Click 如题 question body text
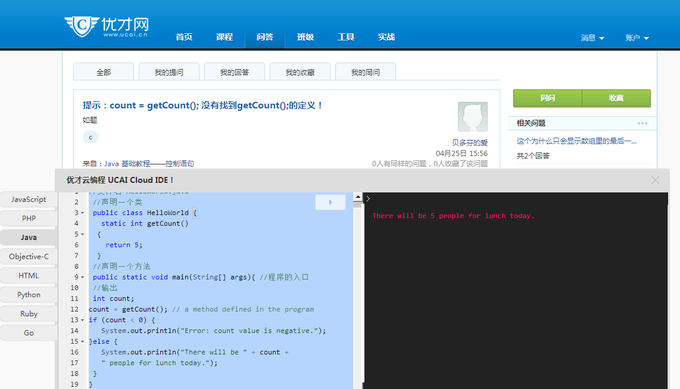This screenshot has width=680, height=389. 90,120
